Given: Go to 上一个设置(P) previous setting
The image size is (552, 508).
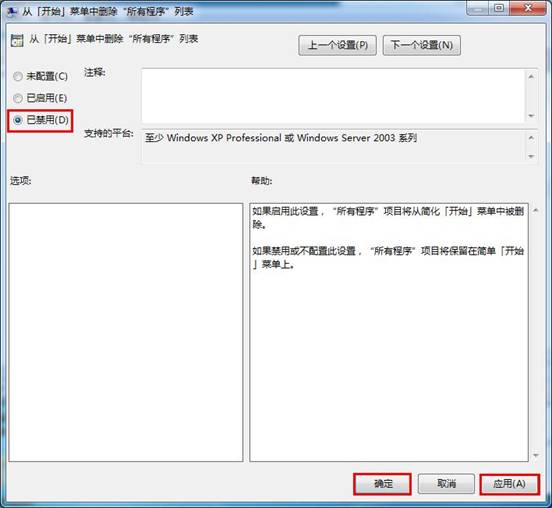Looking at the screenshot, I should tap(337, 45).
